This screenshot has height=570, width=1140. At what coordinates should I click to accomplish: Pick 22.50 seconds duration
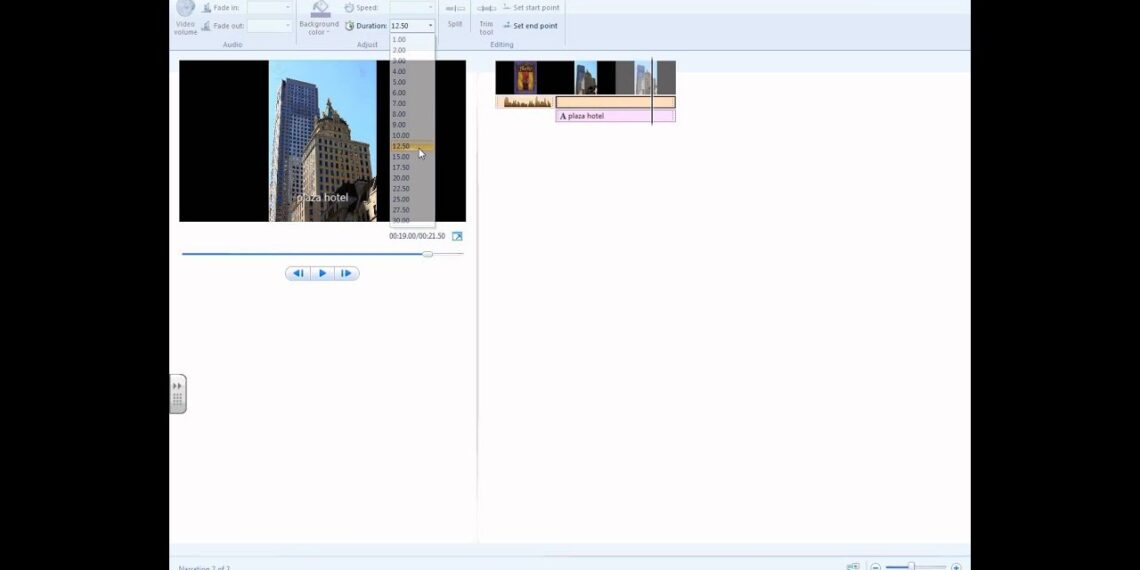[x=412, y=189]
